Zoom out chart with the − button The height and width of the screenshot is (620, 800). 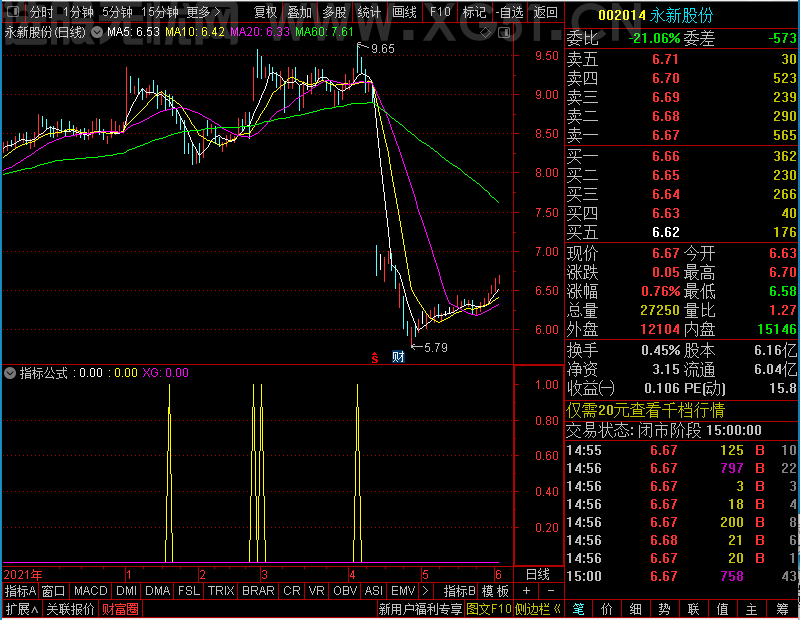pyautogui.click(x=551, y=591)
